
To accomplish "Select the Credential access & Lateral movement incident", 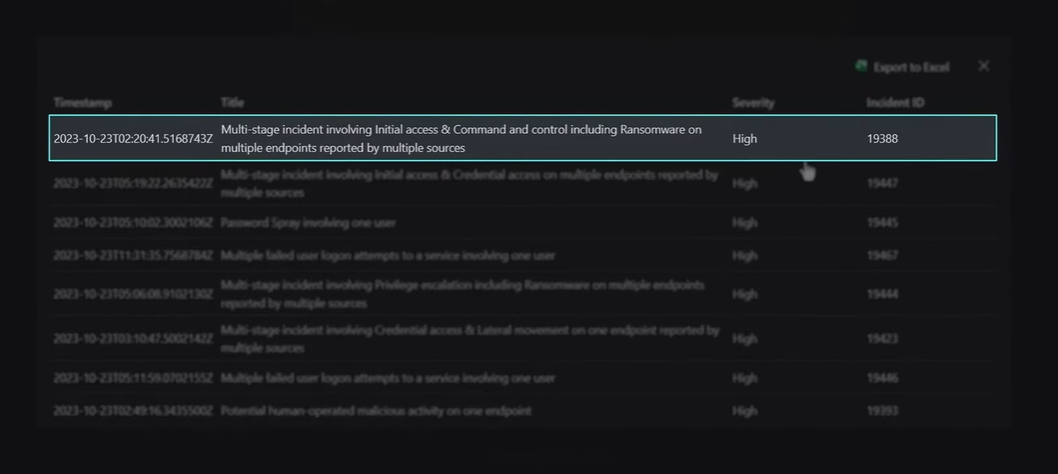I will pyautogui.click(x=469, y=338).
